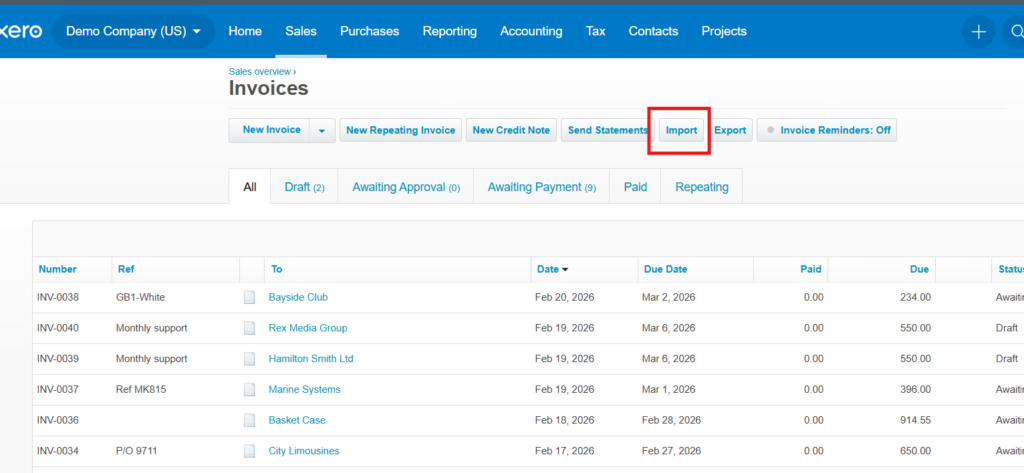
Task: Switch to the Repeating tab
Action: click(702, 187)
